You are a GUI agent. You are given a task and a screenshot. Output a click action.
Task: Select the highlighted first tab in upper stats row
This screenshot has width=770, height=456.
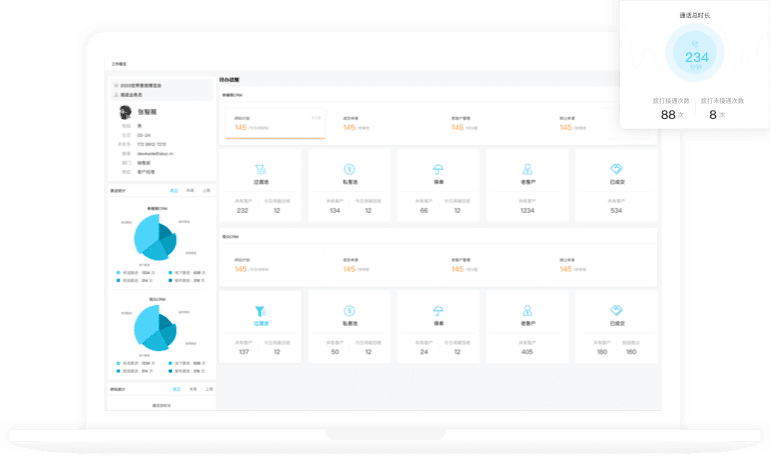[267, 125]
